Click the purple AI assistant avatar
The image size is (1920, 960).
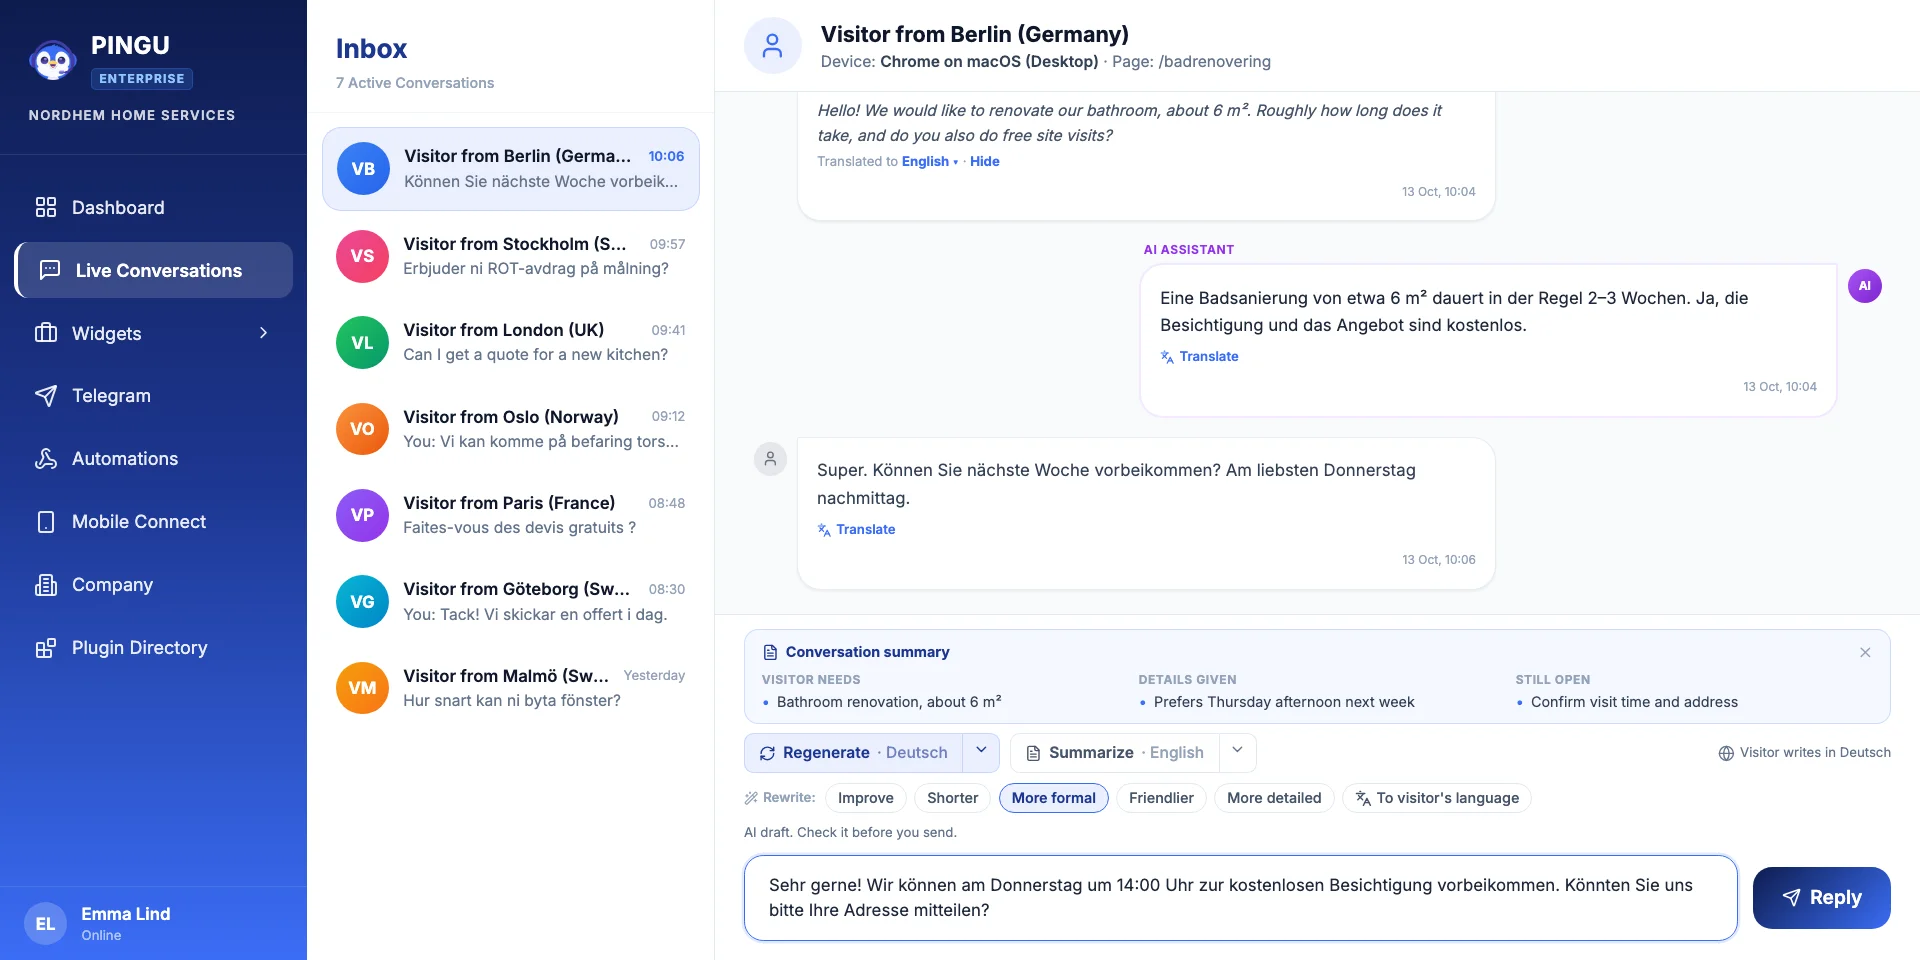tap(1865, 286)
